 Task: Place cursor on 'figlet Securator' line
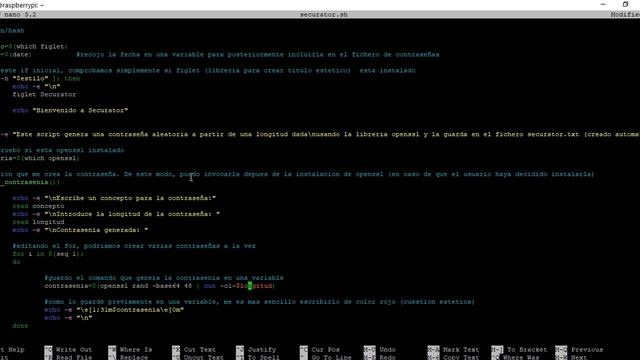(x=44, y=94)
